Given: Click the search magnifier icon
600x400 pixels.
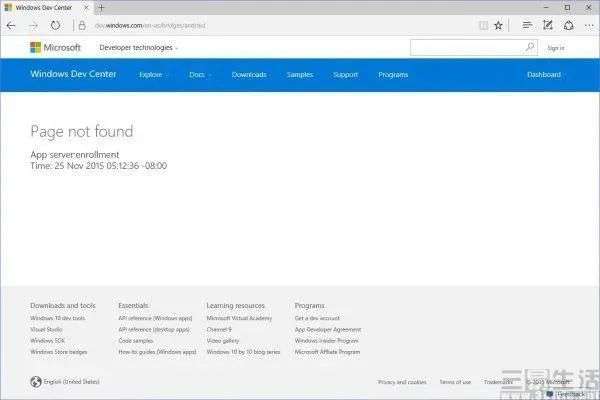Looking at the screenshot, I should point(530,47).
